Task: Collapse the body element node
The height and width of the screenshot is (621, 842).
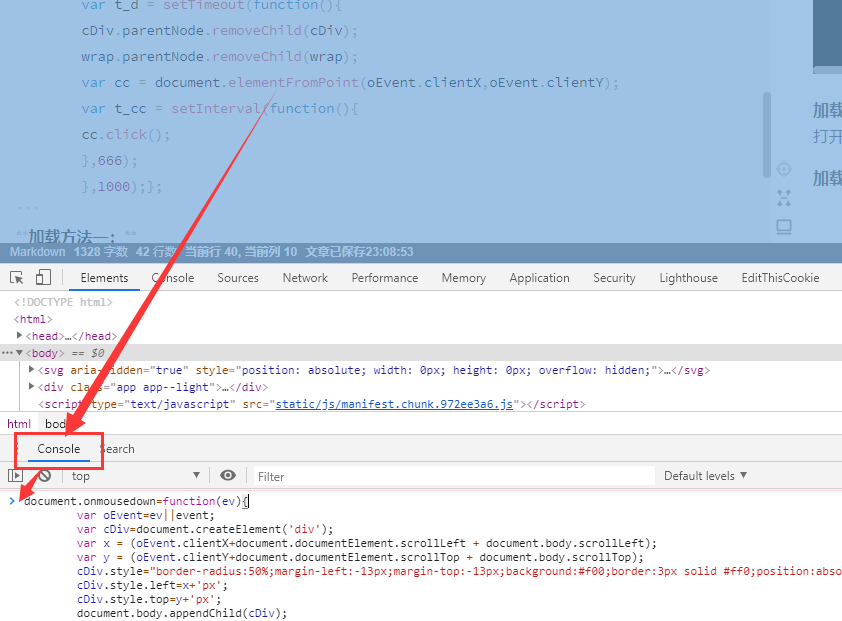Action: click(x=19, y=353)
